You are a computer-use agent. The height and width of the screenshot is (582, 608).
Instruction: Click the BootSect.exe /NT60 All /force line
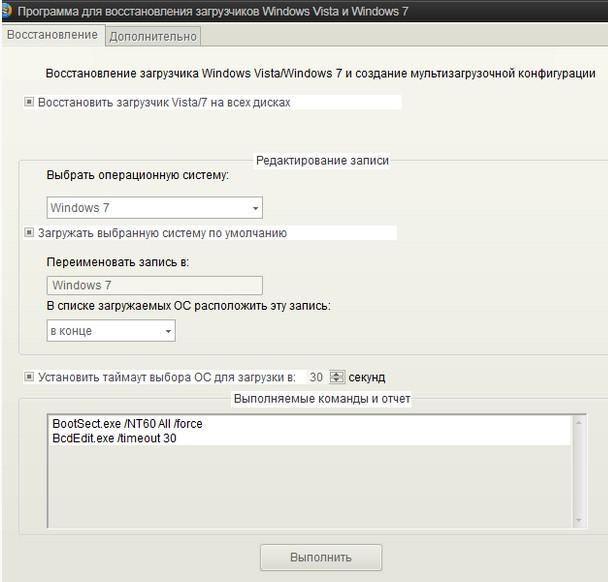[x=127, y=423]
